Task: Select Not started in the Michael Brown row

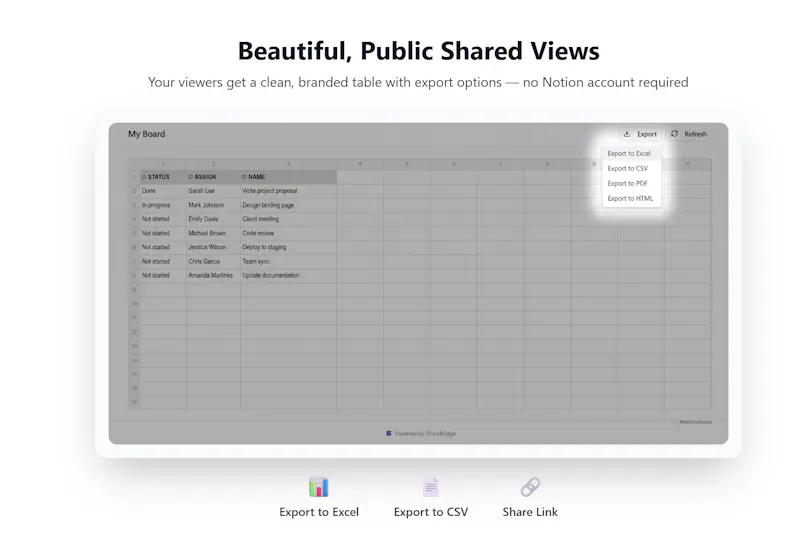Action: coord(163,233)
